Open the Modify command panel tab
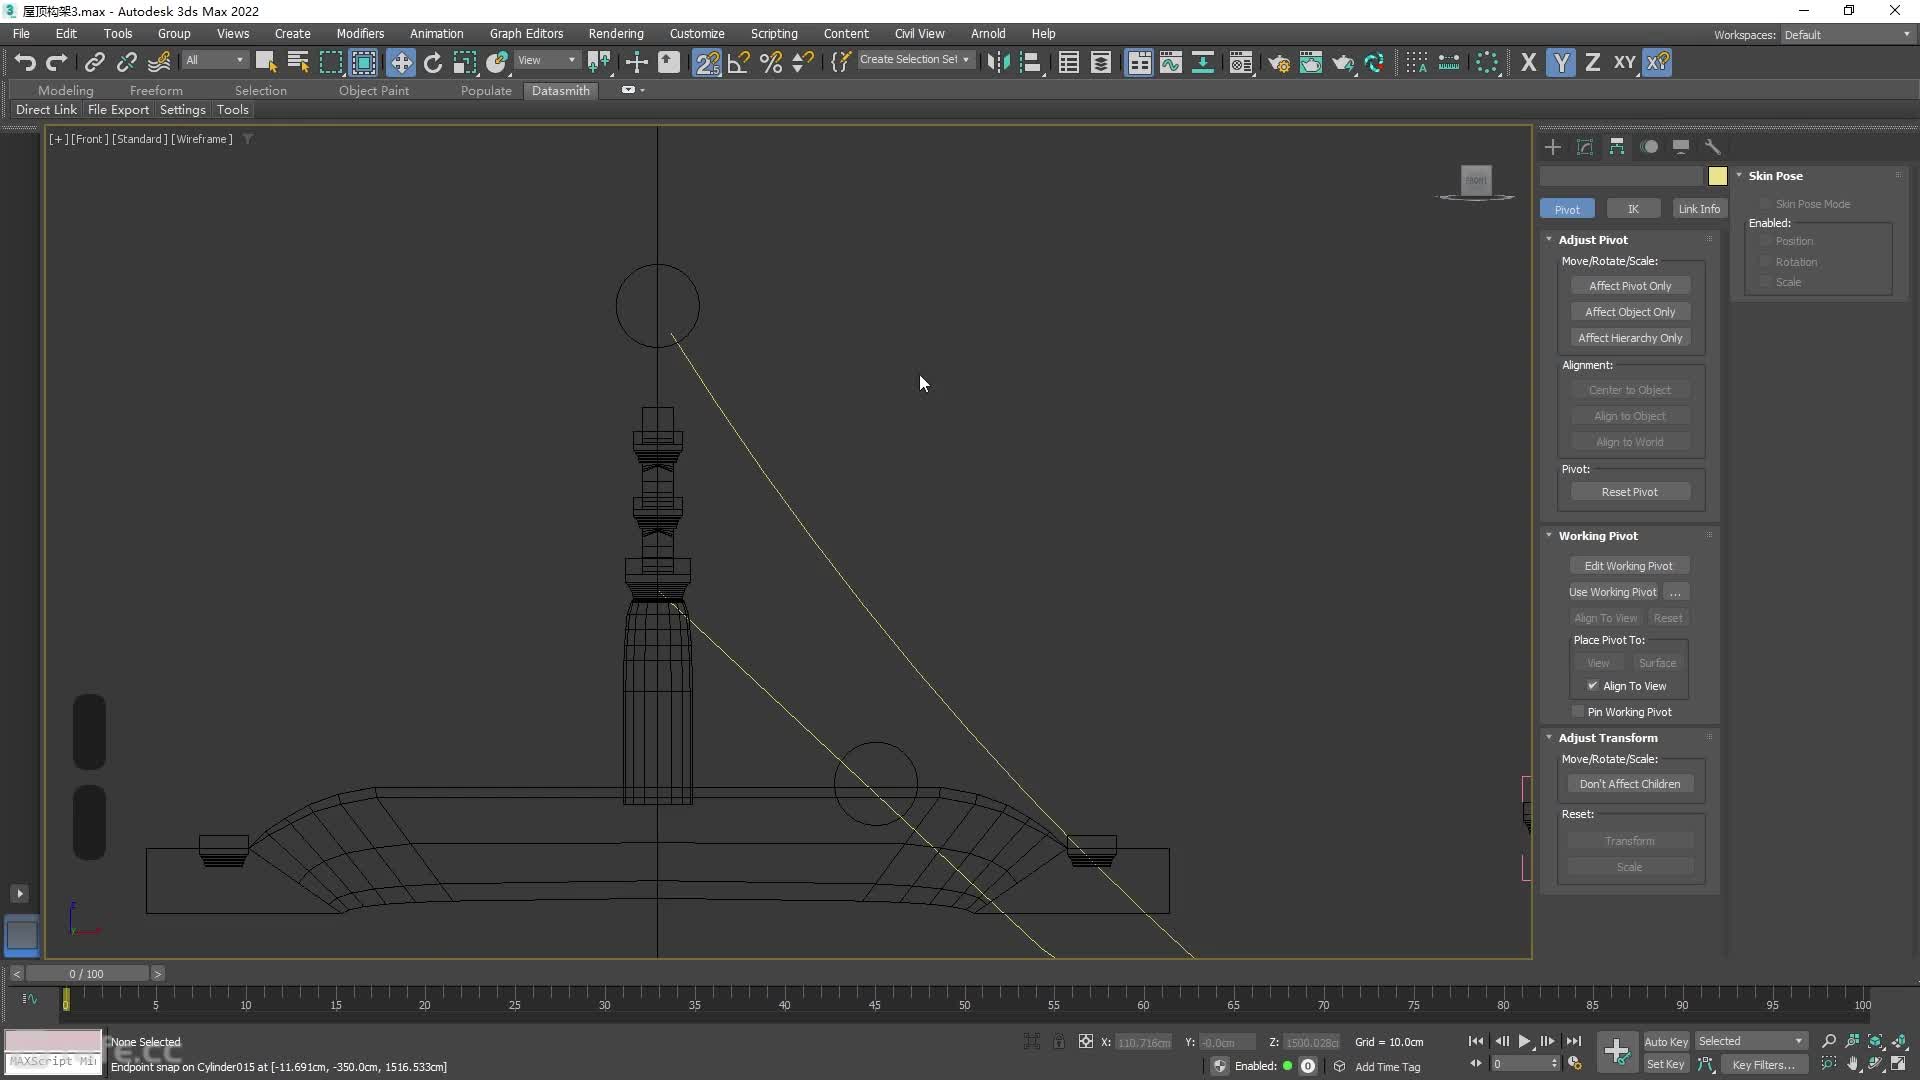 [1585, 147]
